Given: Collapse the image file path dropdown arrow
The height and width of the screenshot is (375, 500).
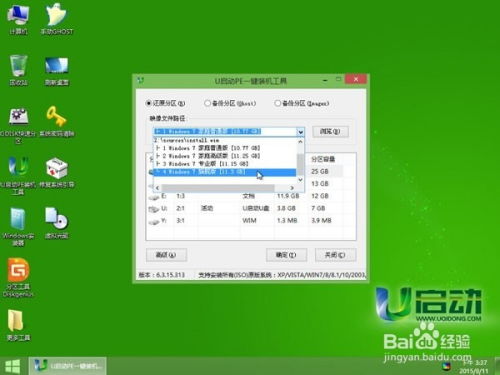Looking at the screenshot, I should 300,132.
